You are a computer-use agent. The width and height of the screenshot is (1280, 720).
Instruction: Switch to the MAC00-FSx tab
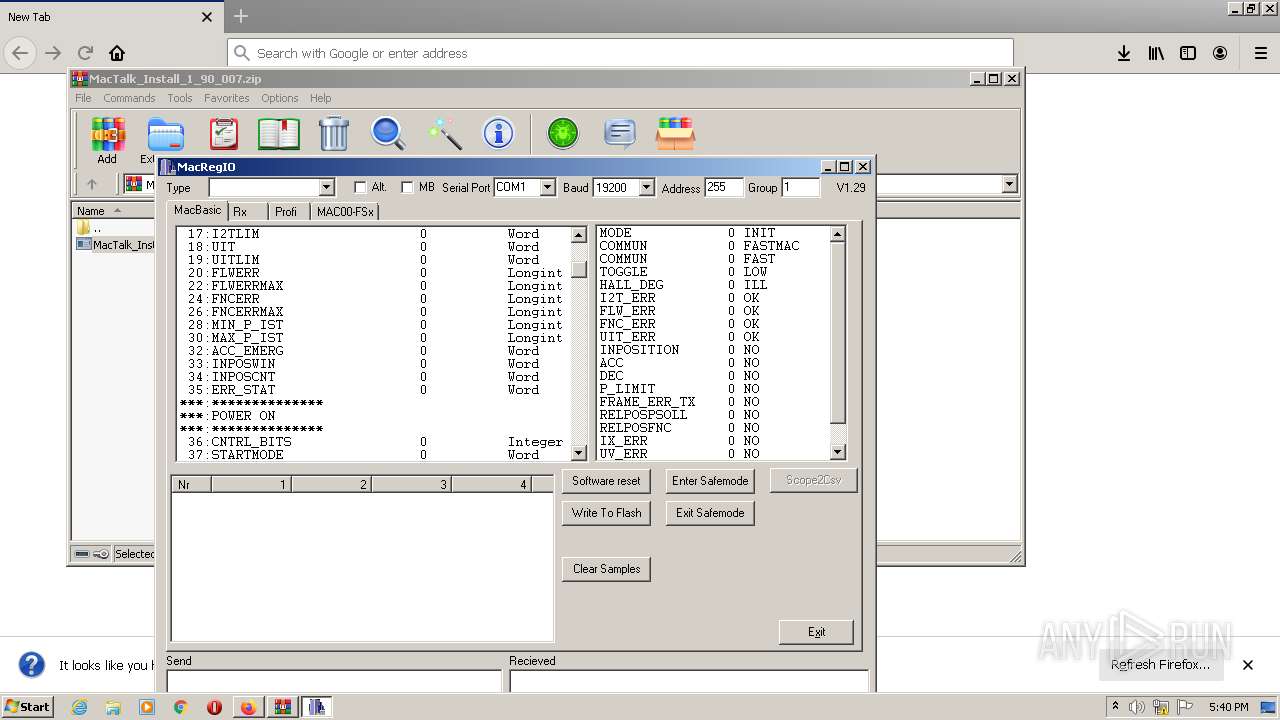[x=345, y=211]
